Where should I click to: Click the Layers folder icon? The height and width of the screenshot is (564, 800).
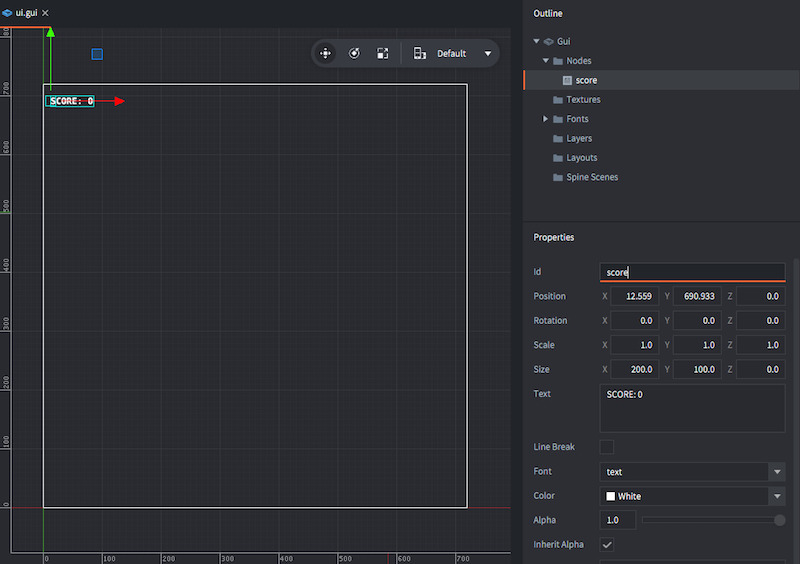point(558,138)
